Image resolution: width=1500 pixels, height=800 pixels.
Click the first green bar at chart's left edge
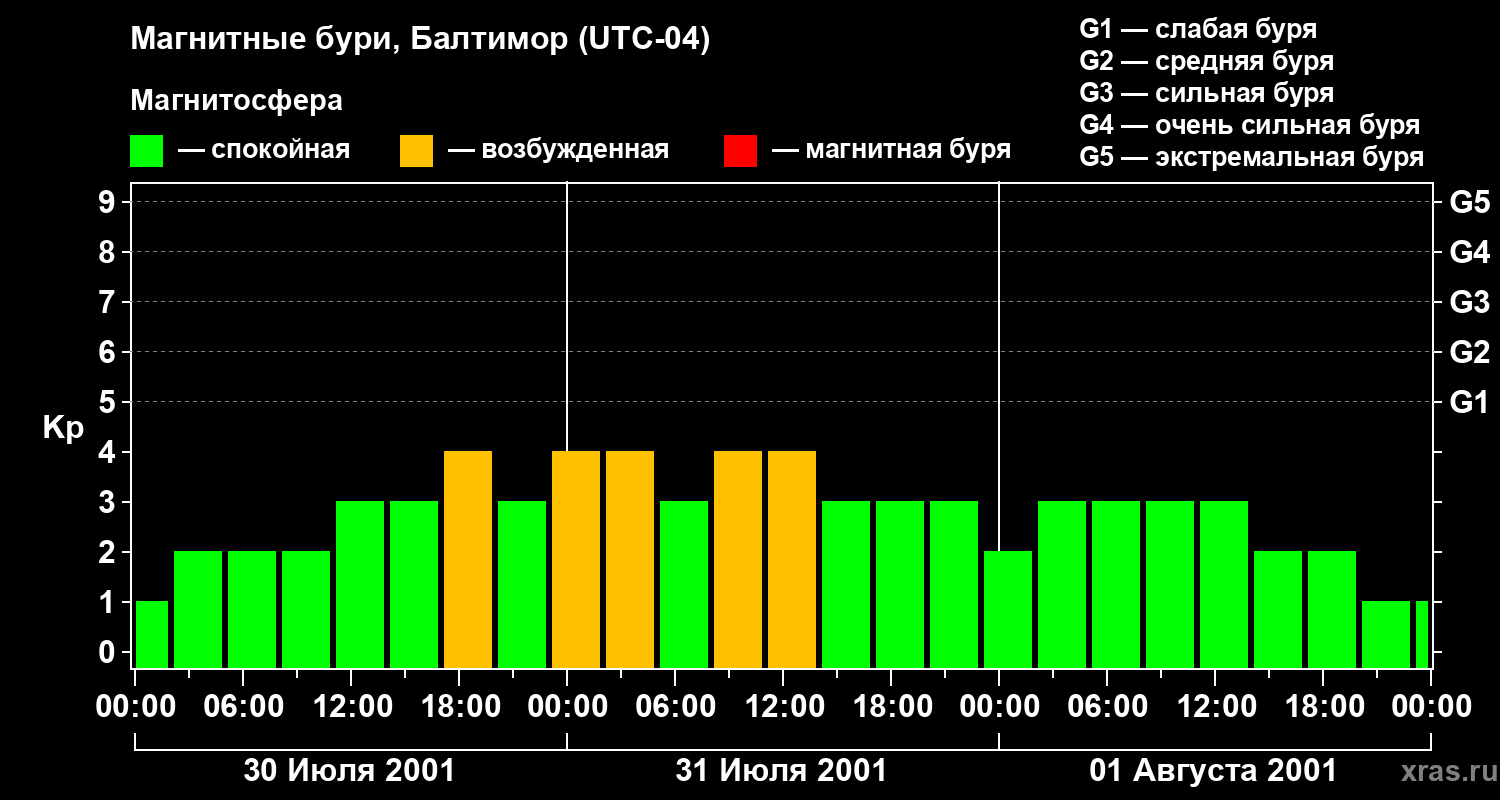[x=152, y=634]
